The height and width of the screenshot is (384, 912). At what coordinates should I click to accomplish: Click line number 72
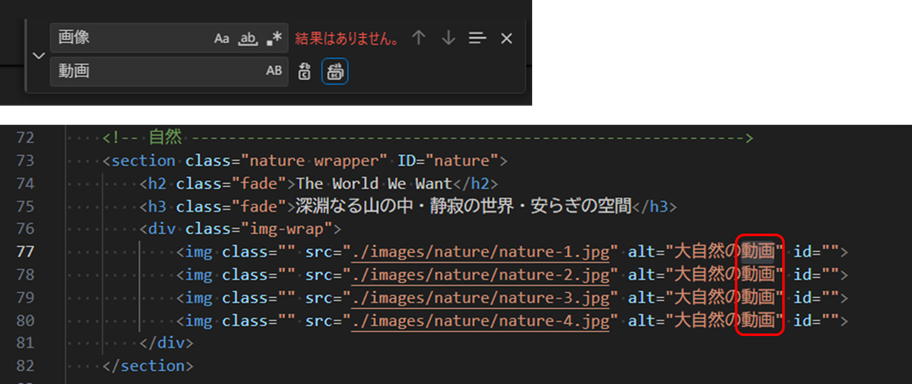pyautogui.click(x=25, y=138)
